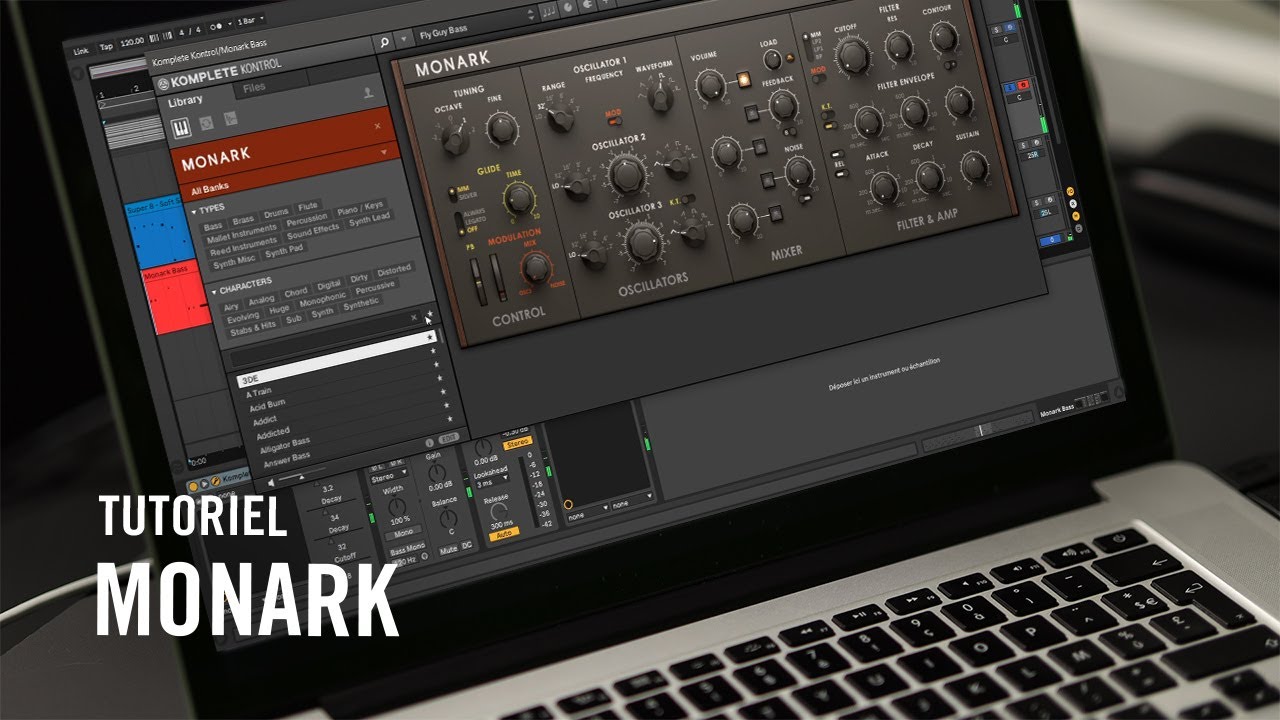This screenshot has width=1280, height=720.
Task: Click the orange Auto release button
Action: point(504,535)
